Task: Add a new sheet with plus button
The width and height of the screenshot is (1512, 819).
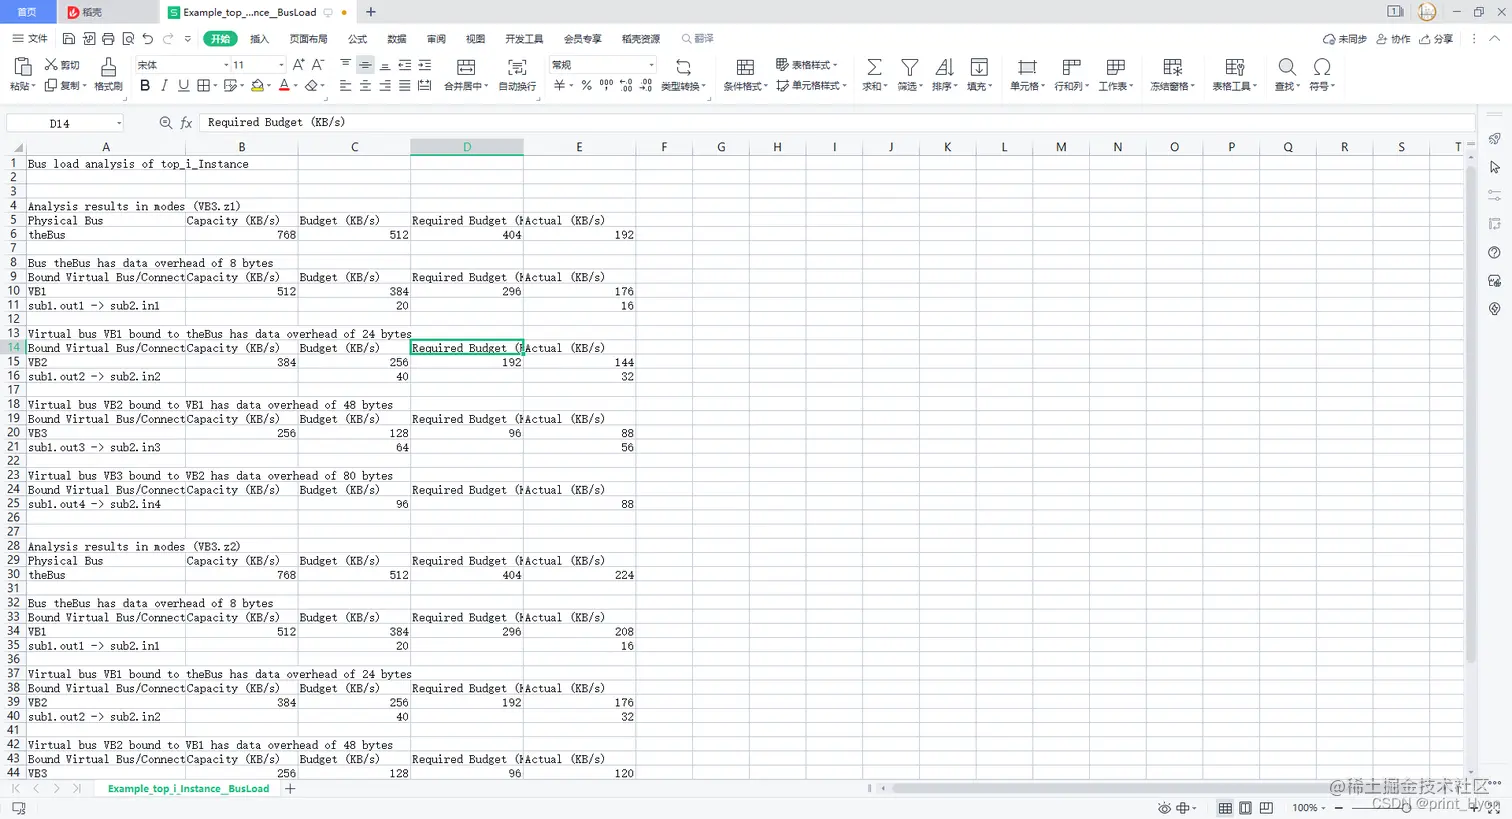Action: 290,789
